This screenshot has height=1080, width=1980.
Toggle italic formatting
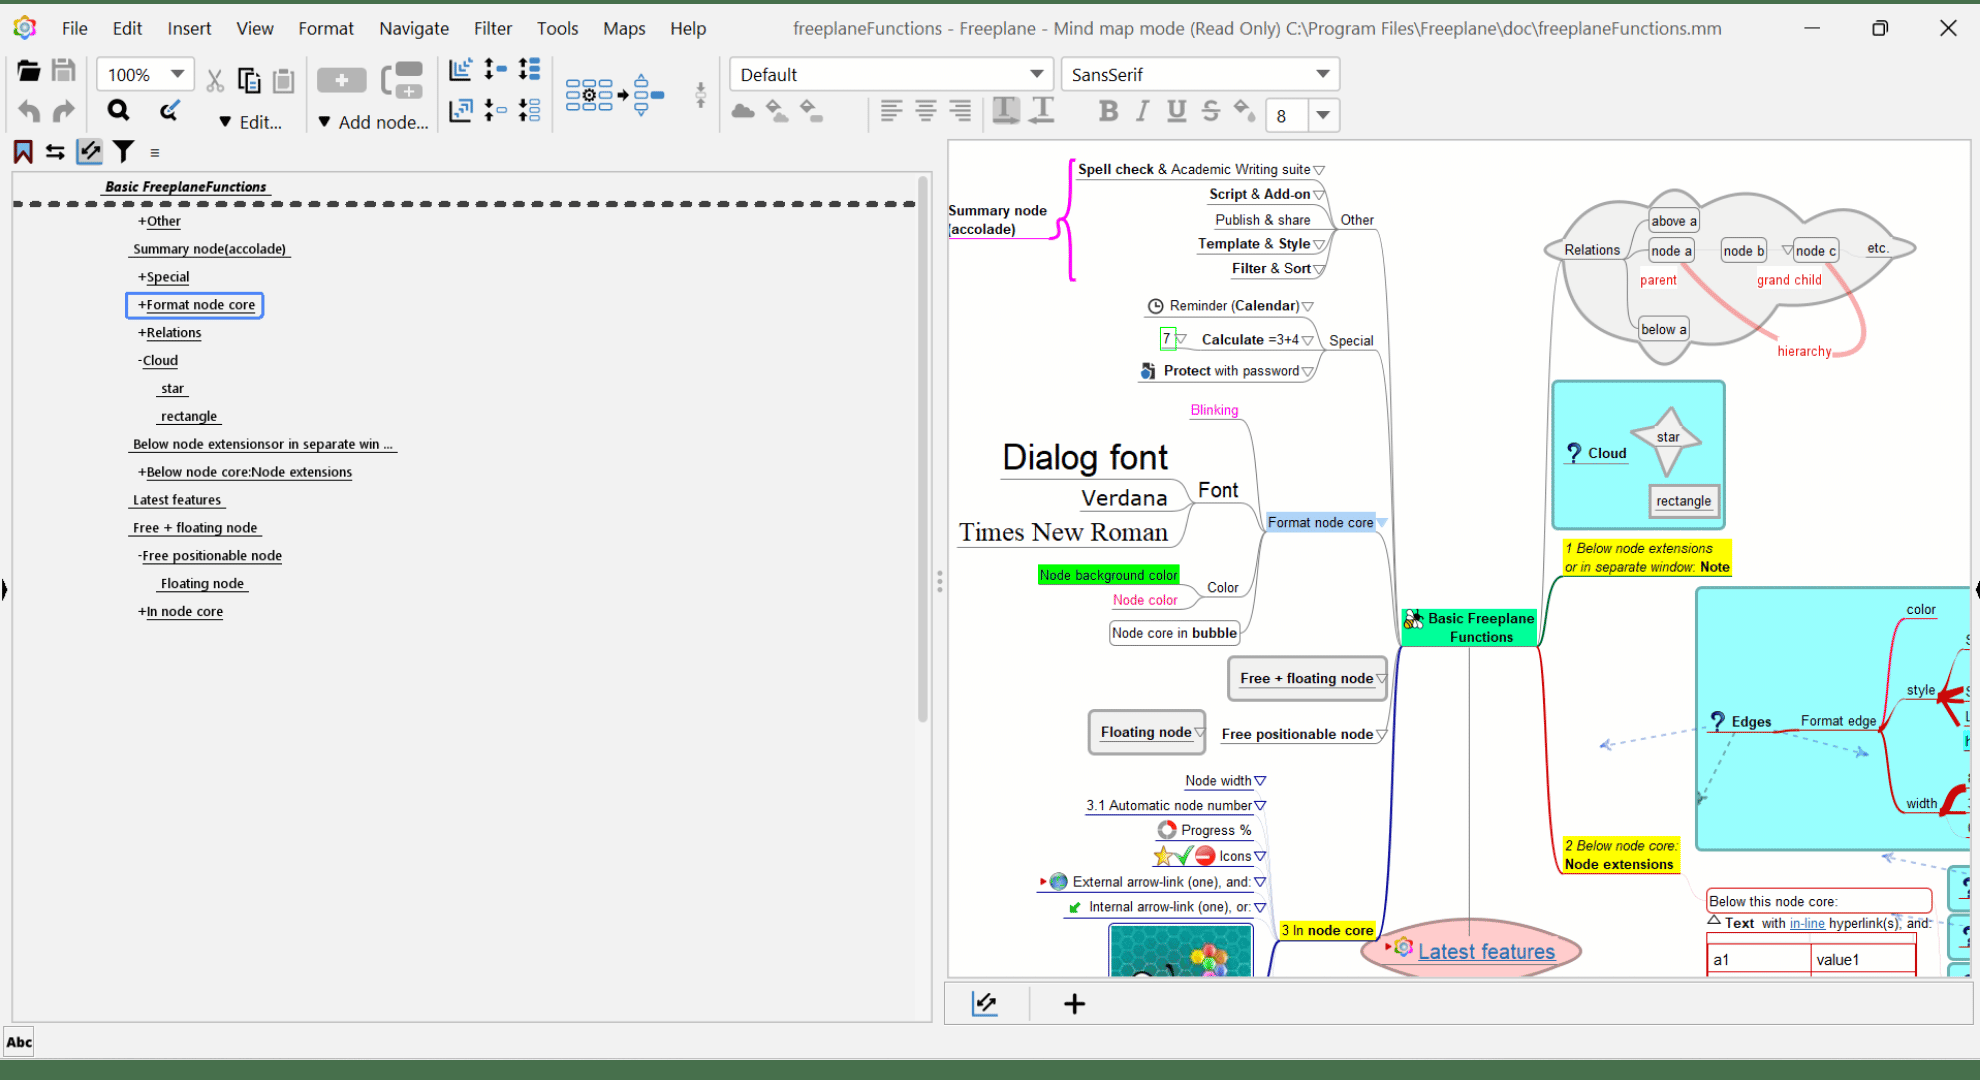click(1142, 111)
